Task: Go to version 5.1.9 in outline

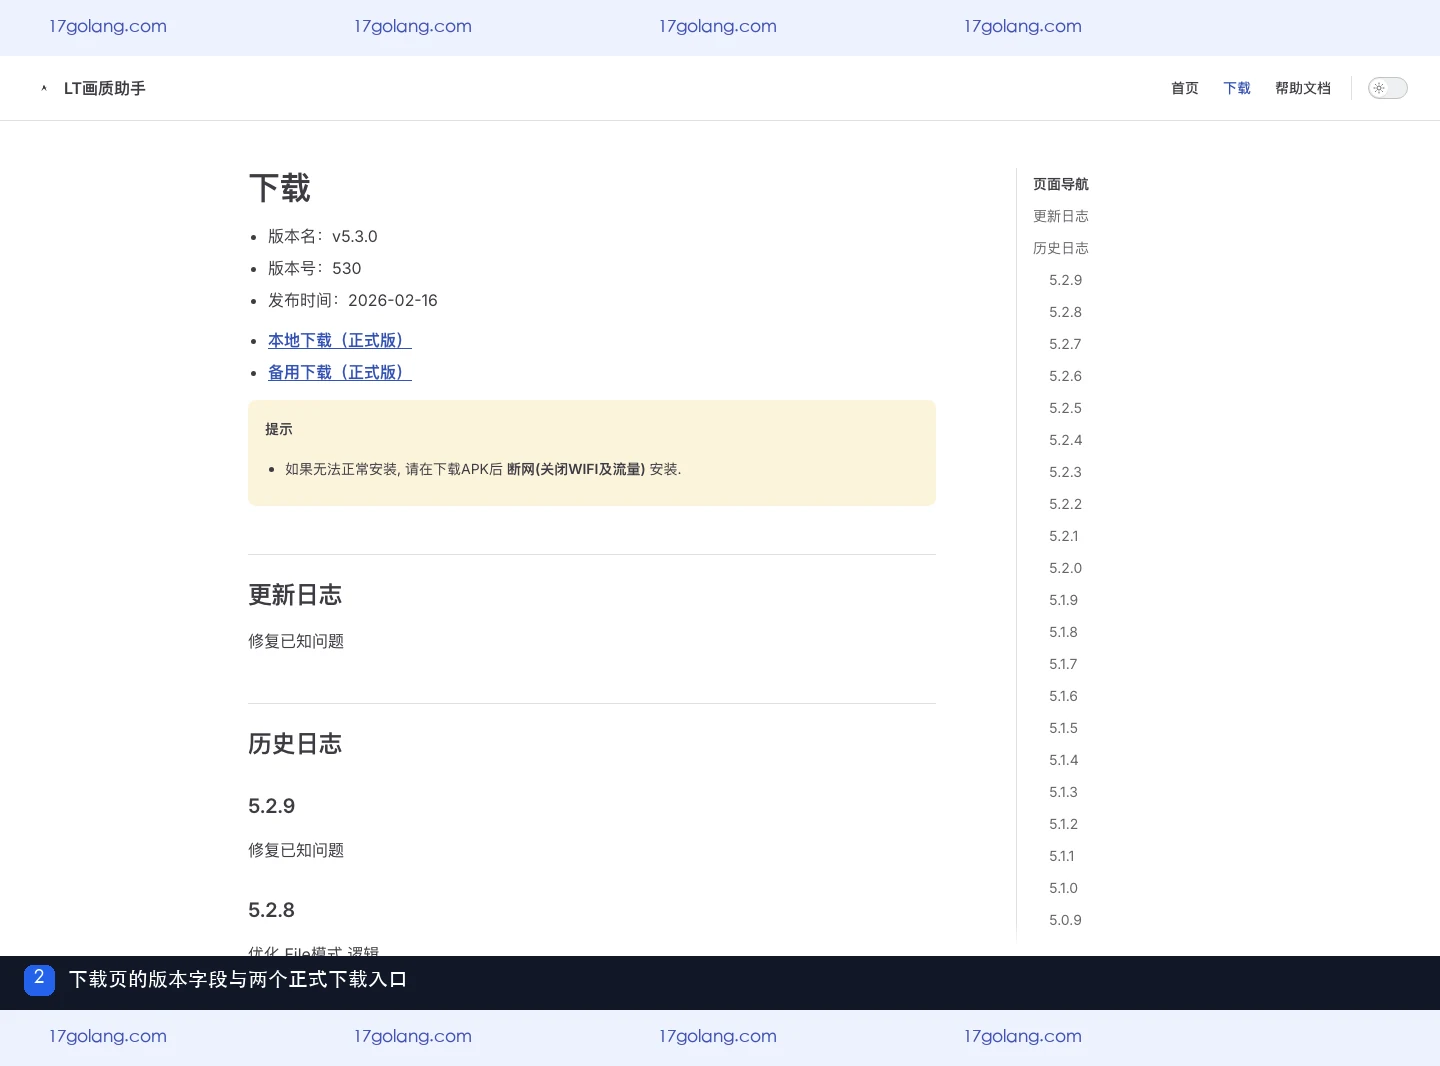Action: click(x=1063, y=600)
